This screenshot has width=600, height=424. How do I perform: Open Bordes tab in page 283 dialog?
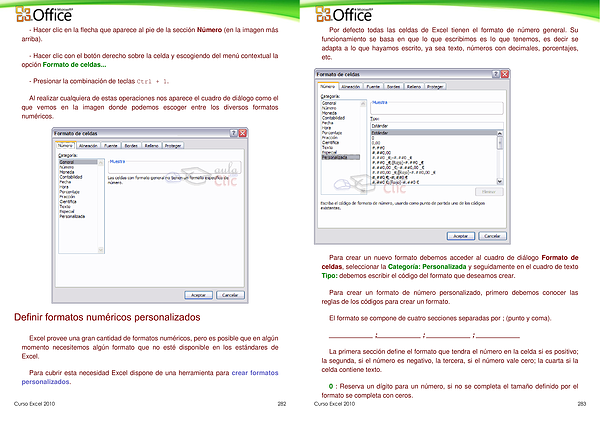(394, 87)
